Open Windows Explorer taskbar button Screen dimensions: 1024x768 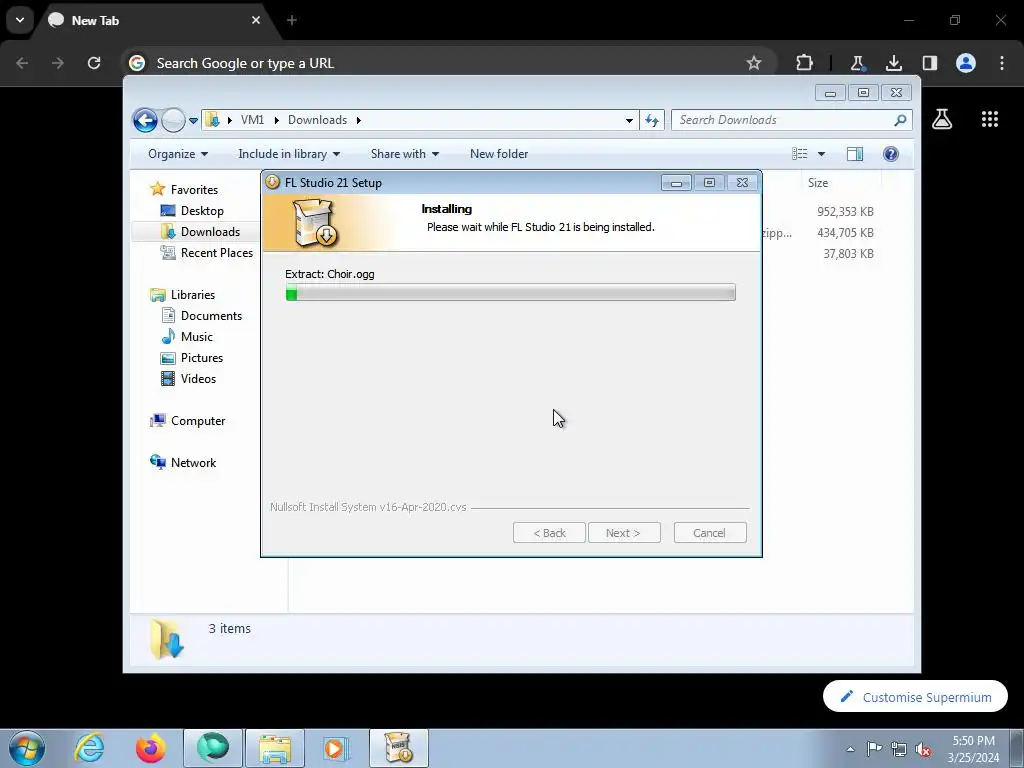[x=275, y=748]
